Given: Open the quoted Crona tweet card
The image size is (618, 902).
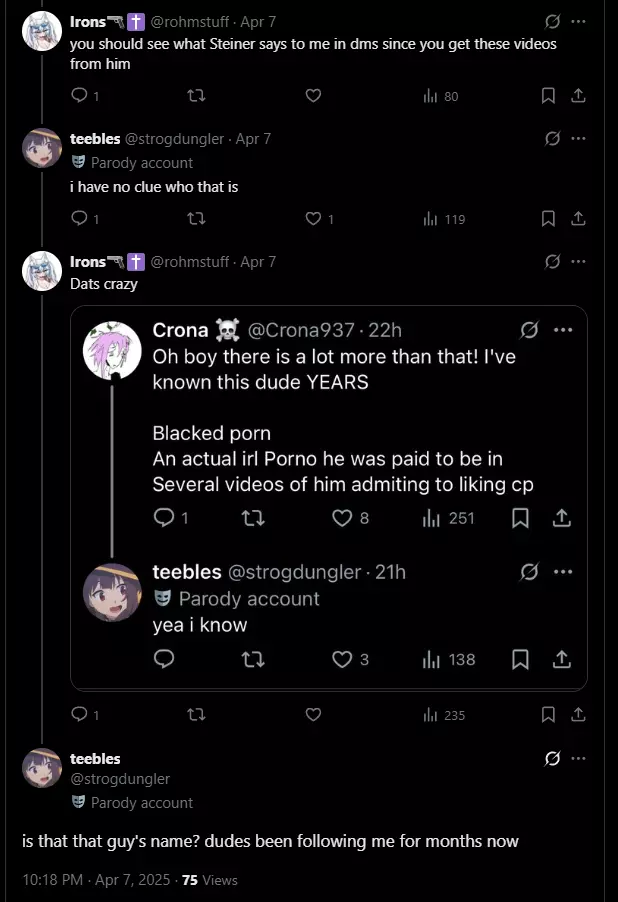Looking at the screenshot, I should click(329, 498).
